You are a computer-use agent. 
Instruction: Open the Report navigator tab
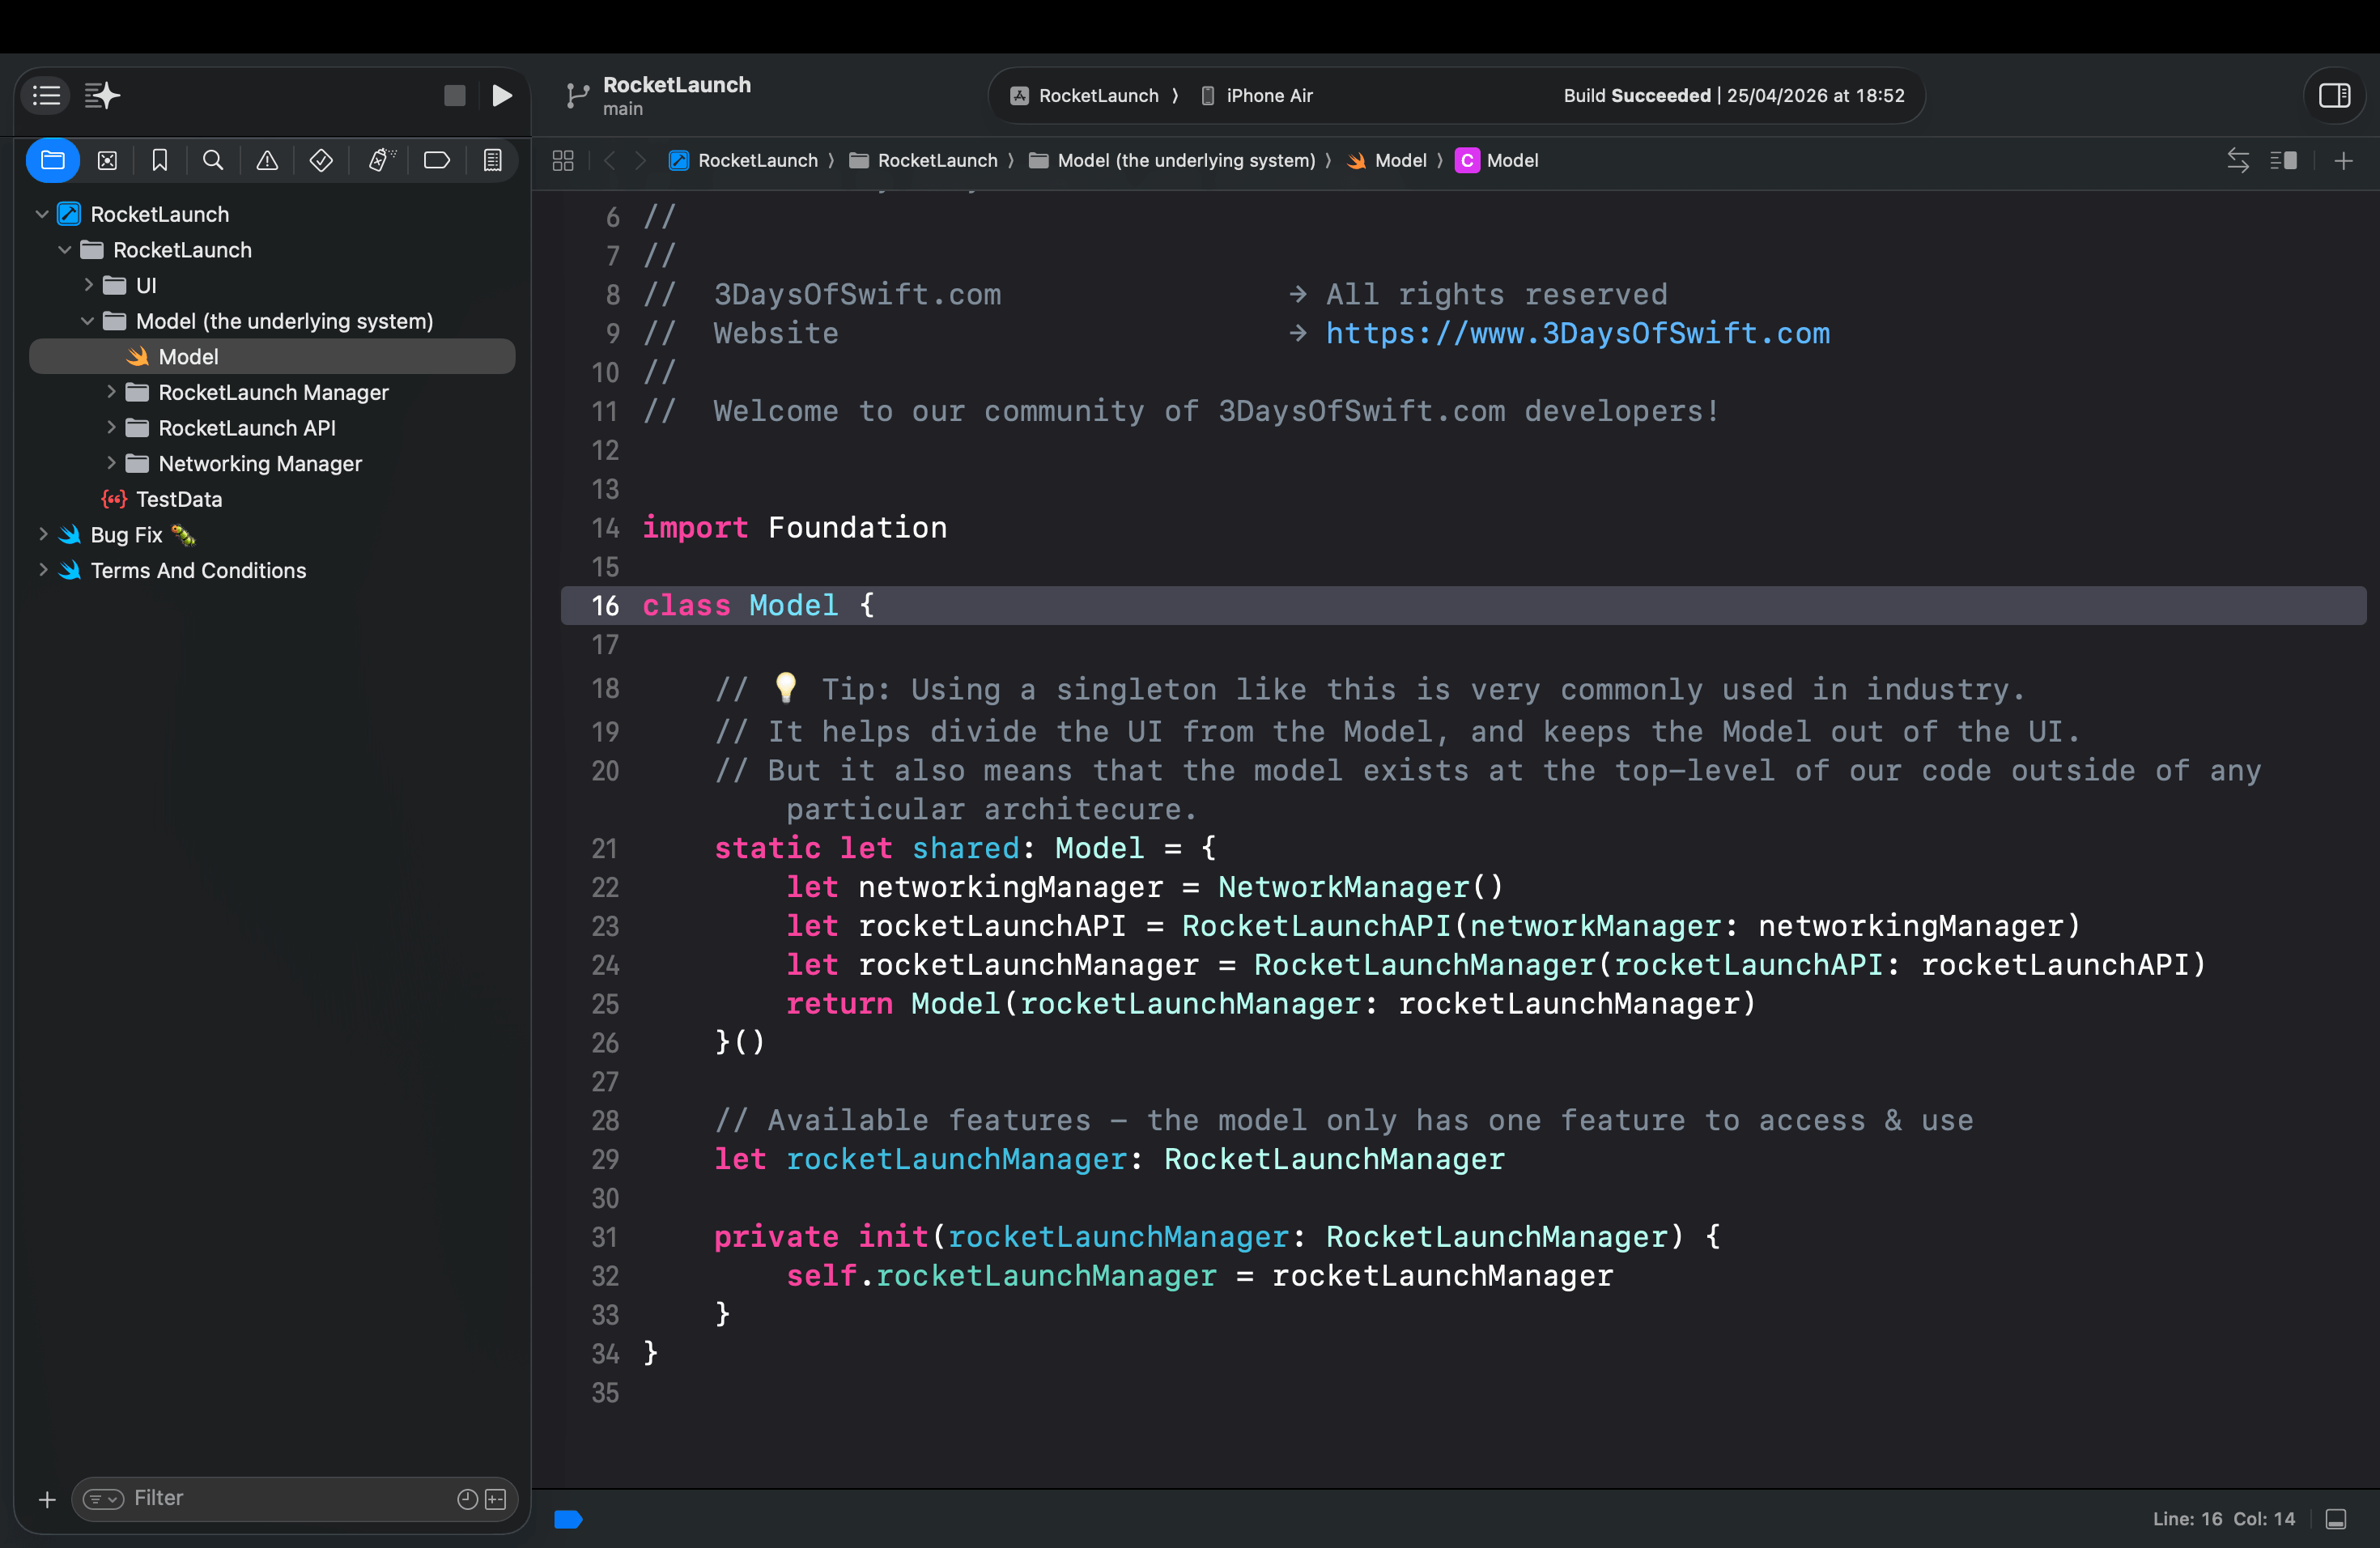(492, 160)
